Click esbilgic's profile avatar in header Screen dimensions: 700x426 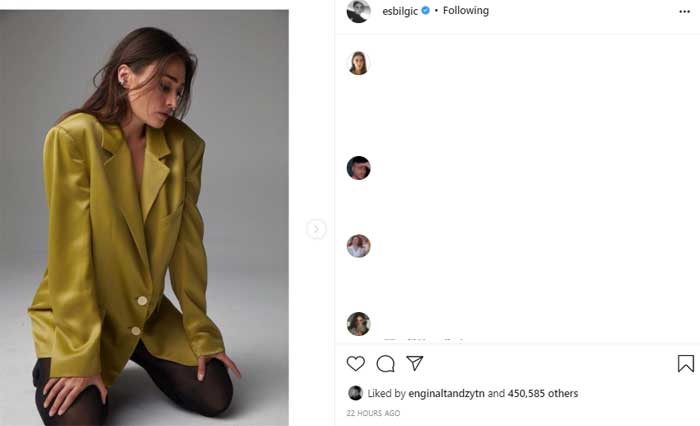(x=358, y=11)
